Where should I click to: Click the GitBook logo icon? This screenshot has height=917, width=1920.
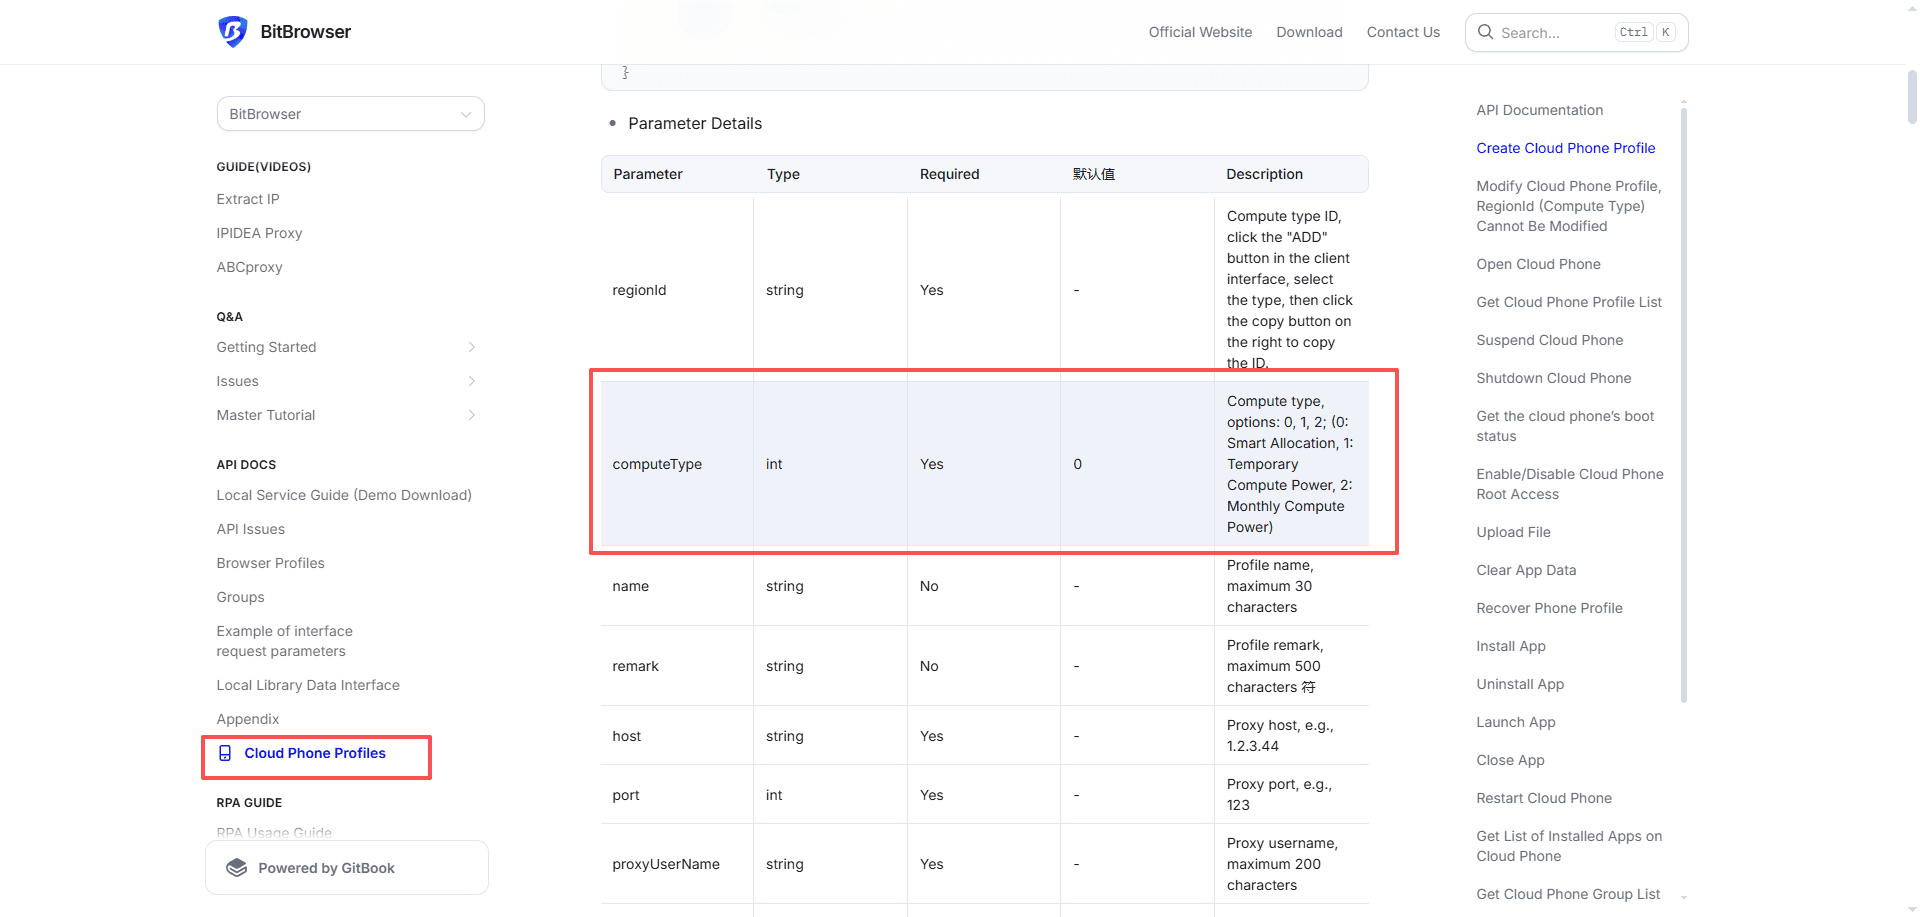tap(237, 868)
